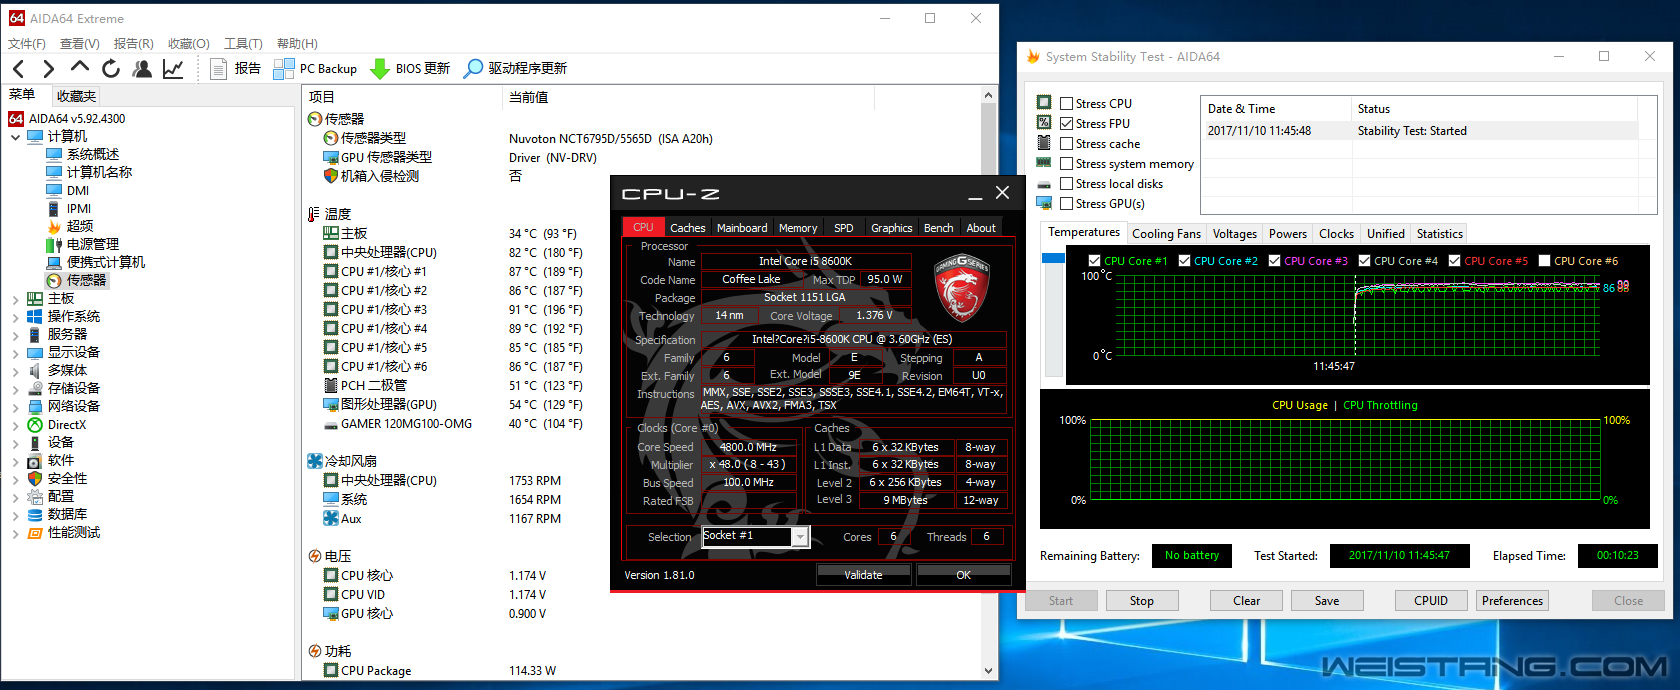Open the user icon in AIDA64 toolbar

pyautogui.click(x=142, y=68)
